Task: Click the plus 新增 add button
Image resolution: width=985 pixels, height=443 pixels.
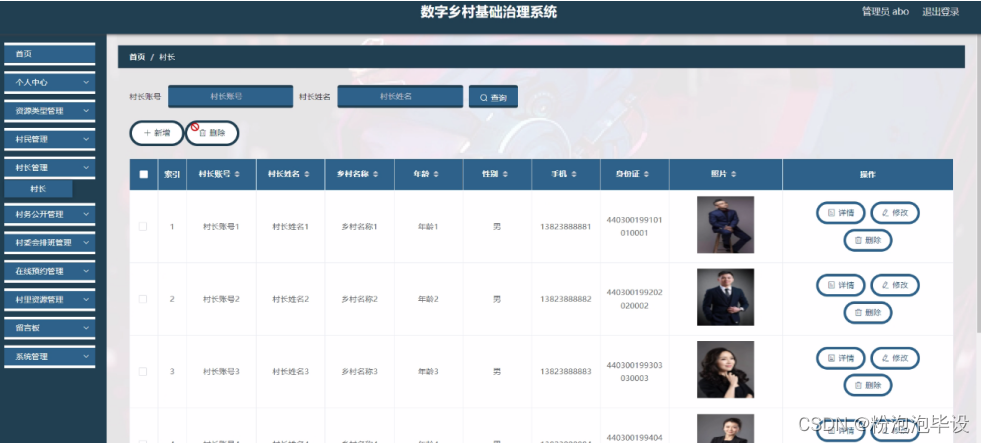Action: pyautogui.click(x=156, y=132)
